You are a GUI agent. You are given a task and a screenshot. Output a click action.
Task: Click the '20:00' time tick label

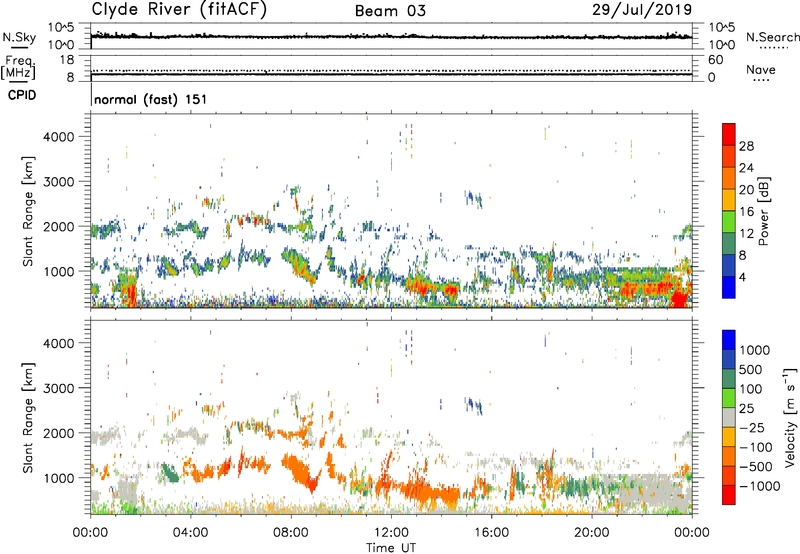(592, 533)
